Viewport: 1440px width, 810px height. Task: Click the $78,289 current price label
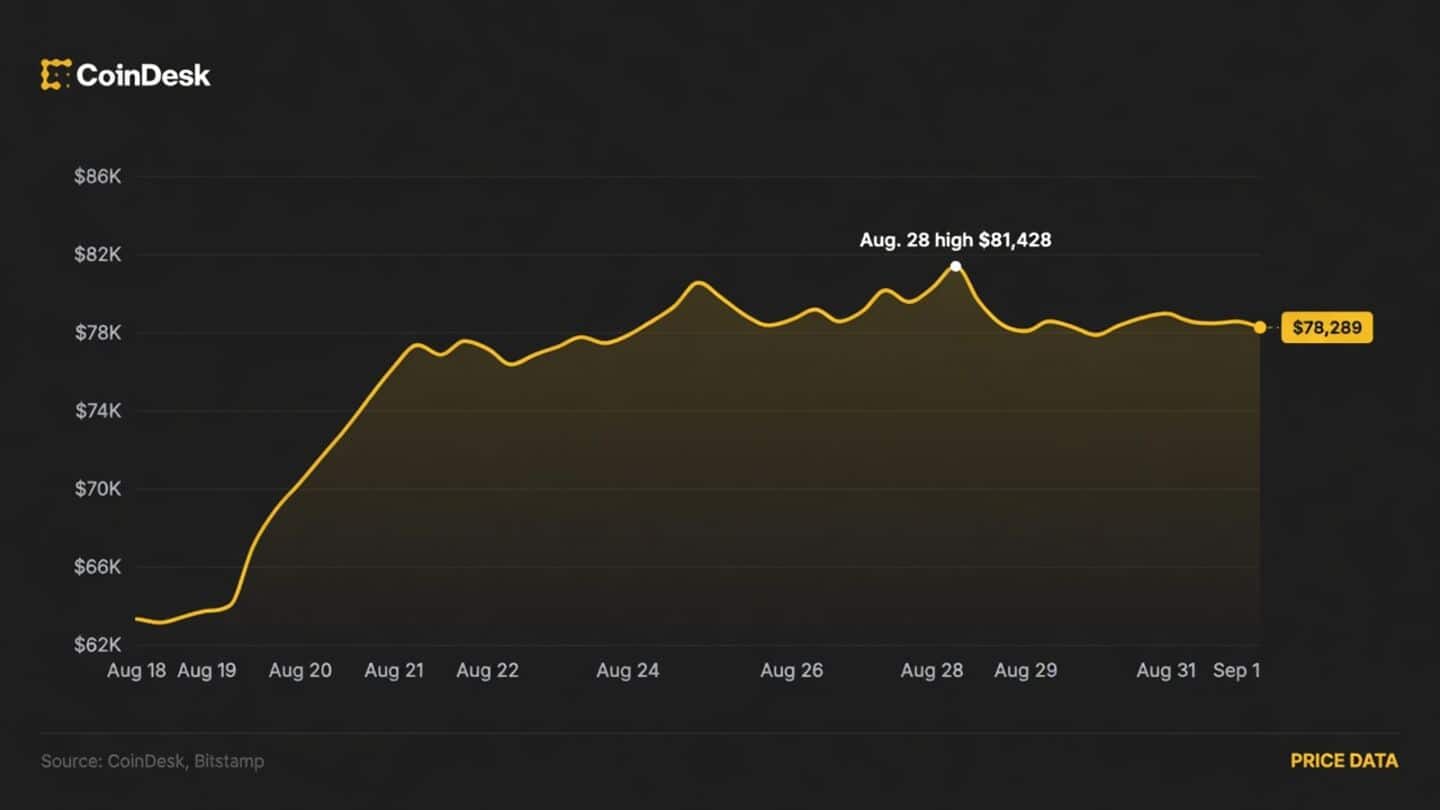coord(1327,327)
